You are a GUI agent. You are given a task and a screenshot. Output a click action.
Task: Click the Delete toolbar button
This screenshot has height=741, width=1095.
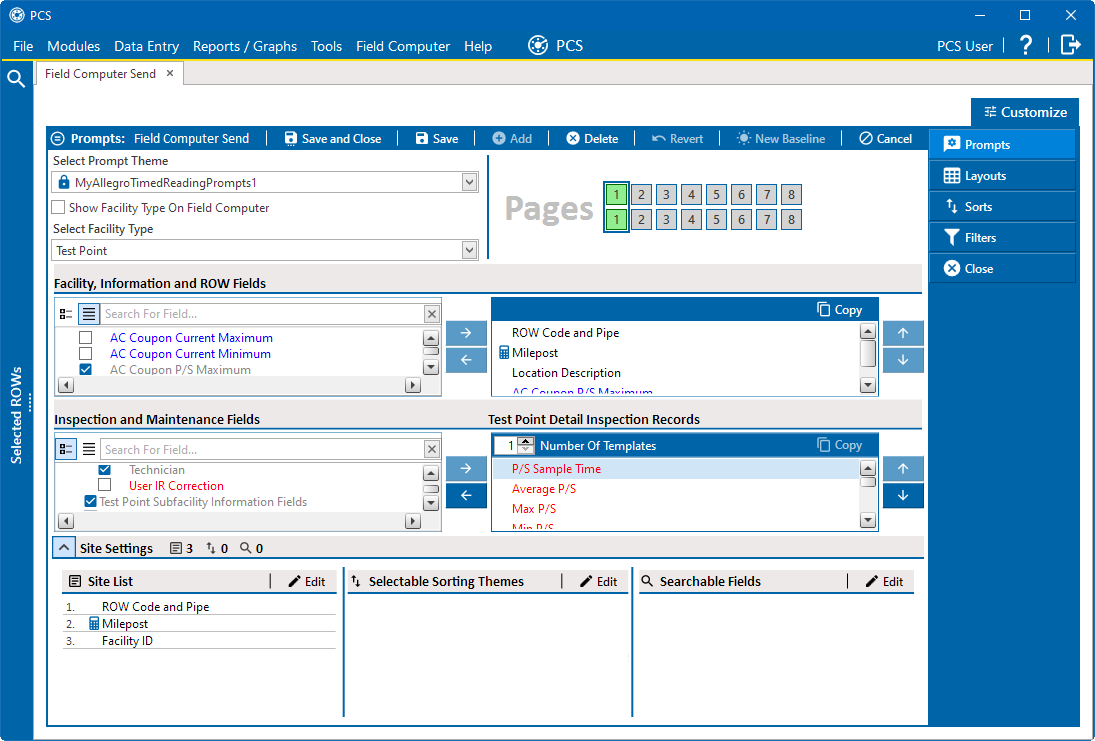coord(592,138)
